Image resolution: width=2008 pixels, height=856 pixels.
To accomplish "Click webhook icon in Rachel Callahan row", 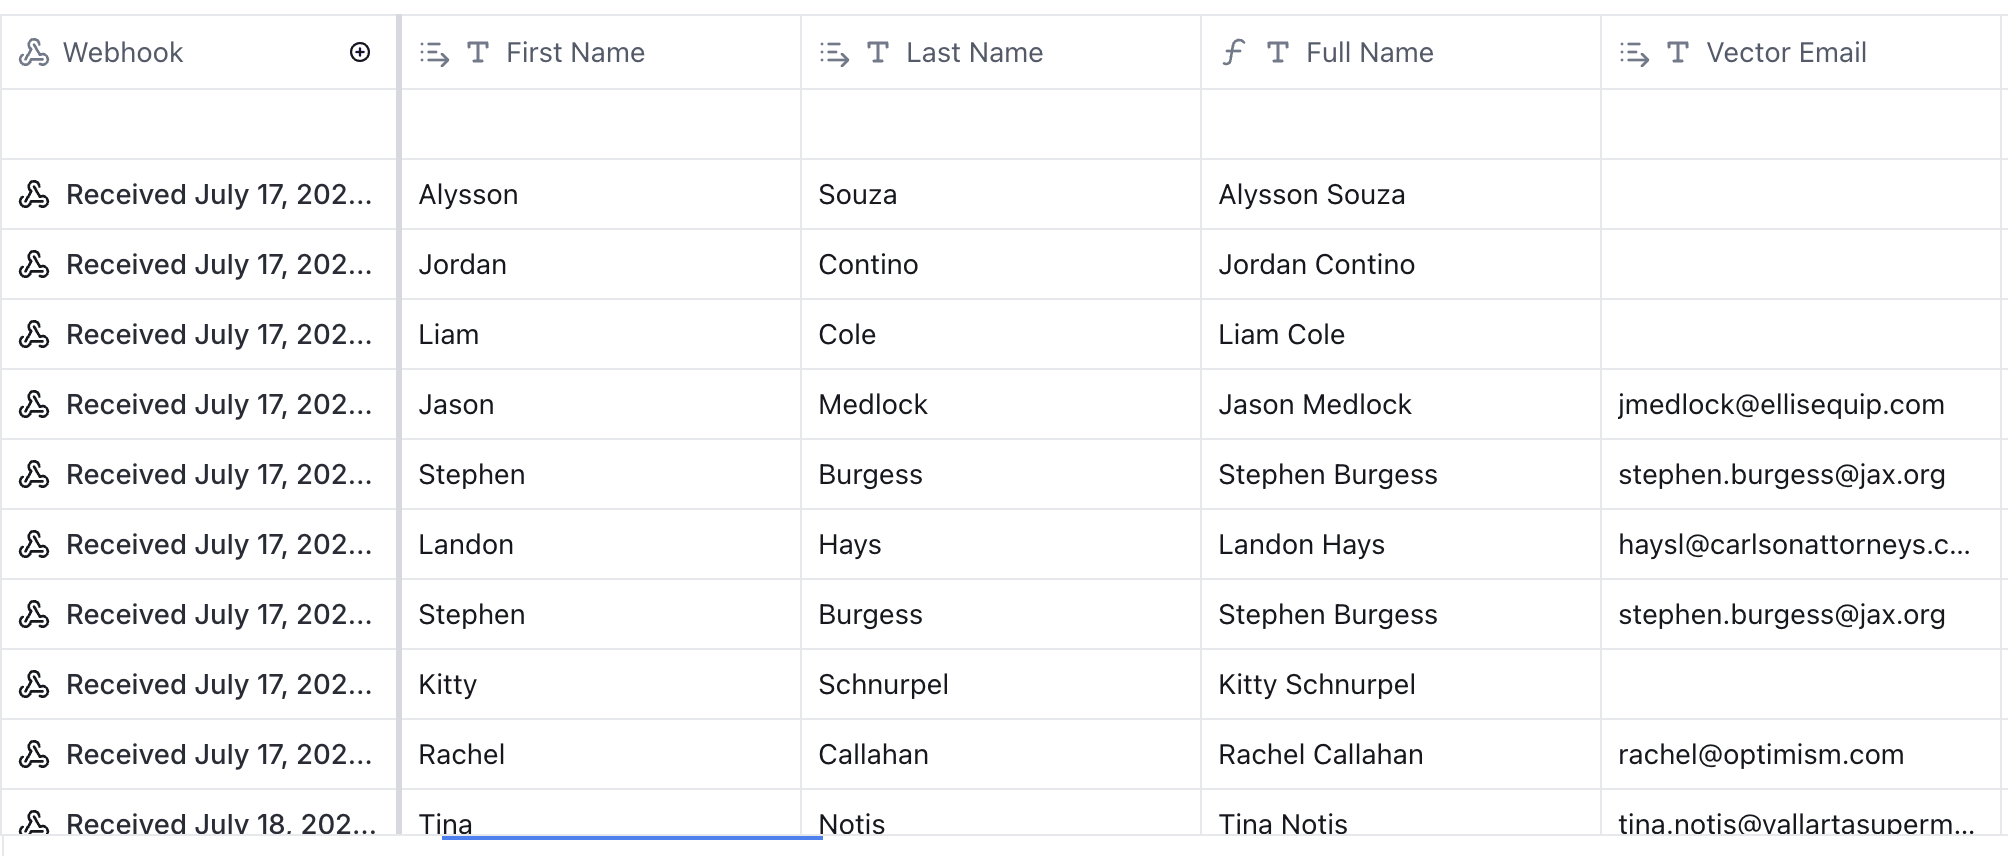I will [34, 755].
